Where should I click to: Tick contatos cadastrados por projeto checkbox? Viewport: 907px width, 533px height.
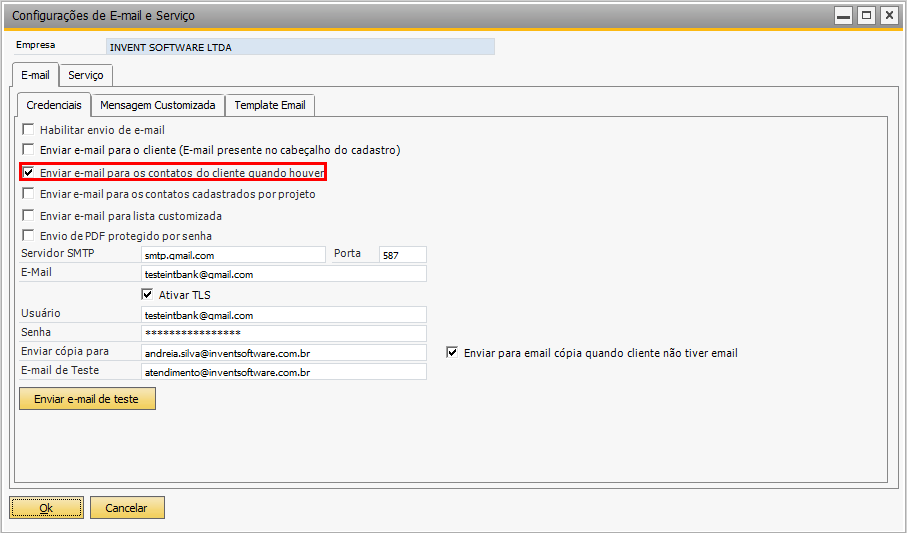28,193
